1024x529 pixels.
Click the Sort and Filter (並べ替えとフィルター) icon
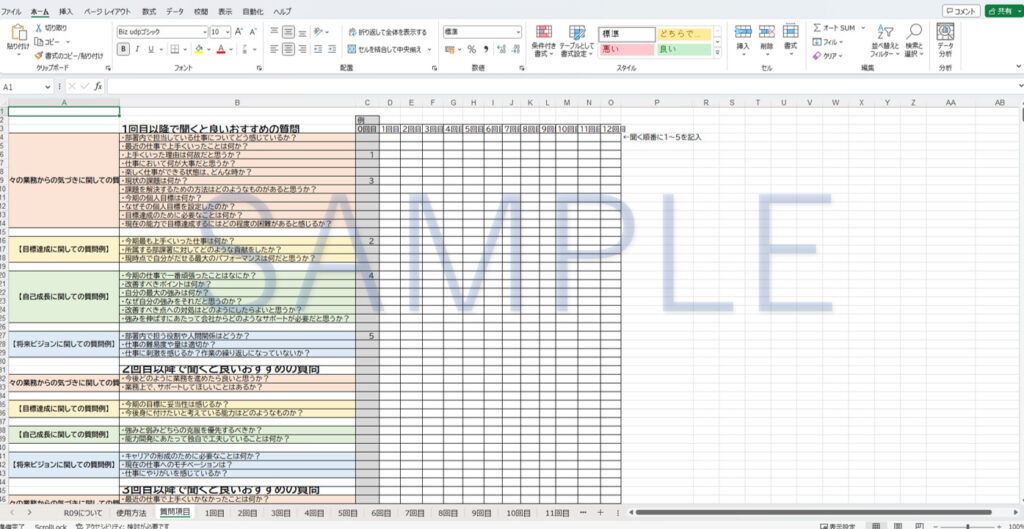885,32
